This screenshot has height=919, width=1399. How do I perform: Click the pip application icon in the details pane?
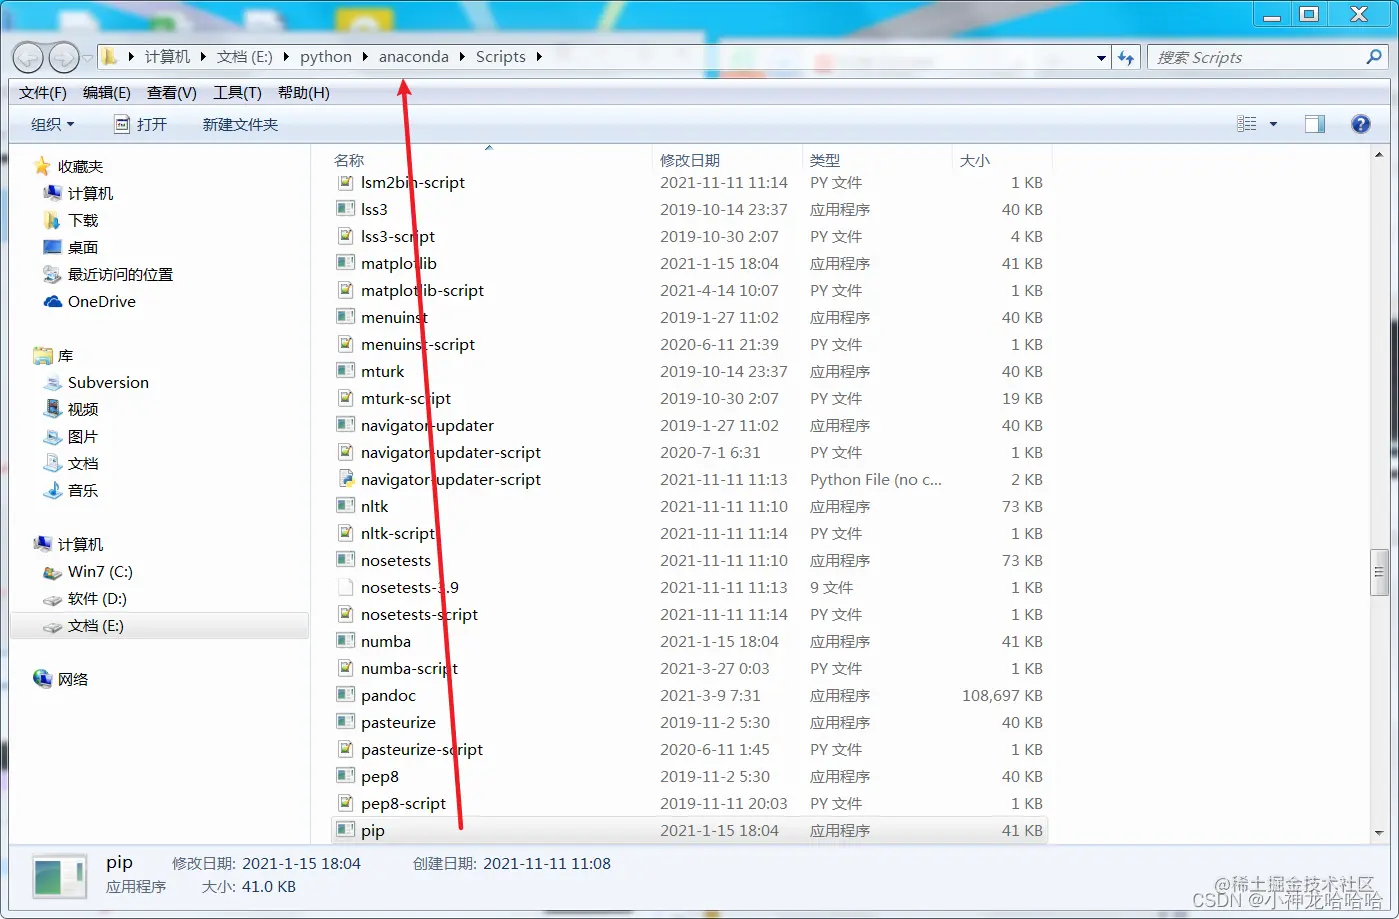tap(58, 875)
